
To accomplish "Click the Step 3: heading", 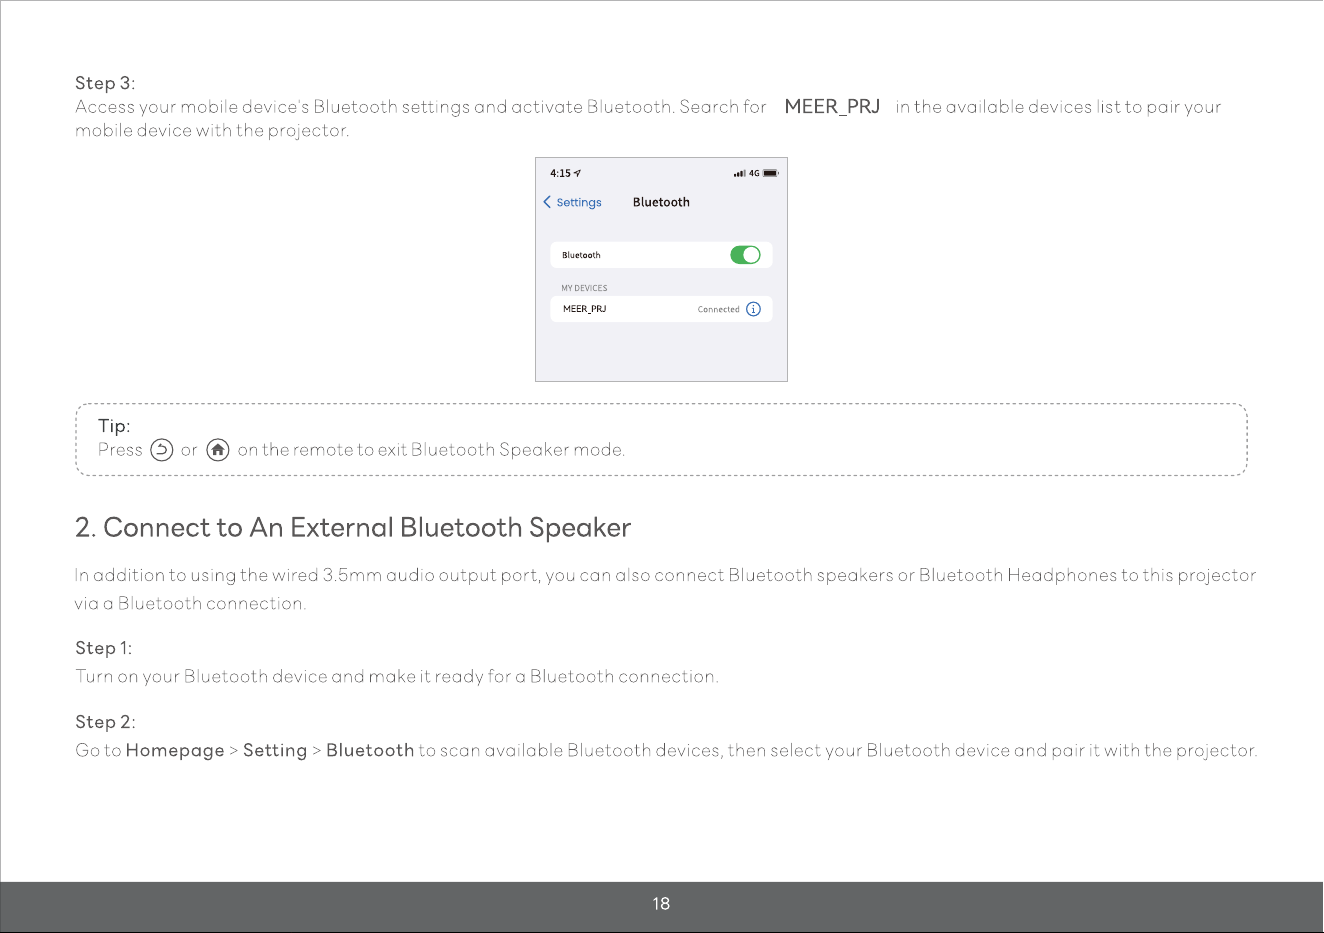I will point(105,83).
